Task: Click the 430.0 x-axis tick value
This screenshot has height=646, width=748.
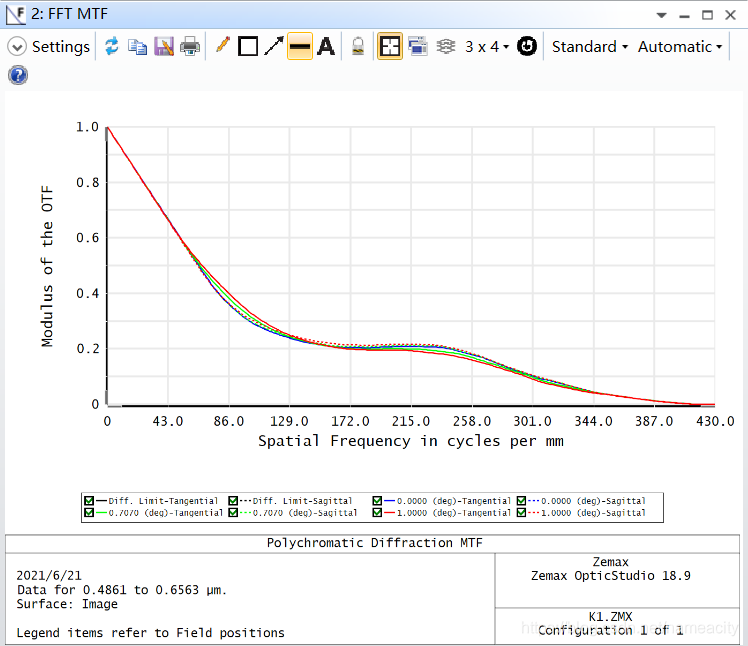Action: click(715, 421)
